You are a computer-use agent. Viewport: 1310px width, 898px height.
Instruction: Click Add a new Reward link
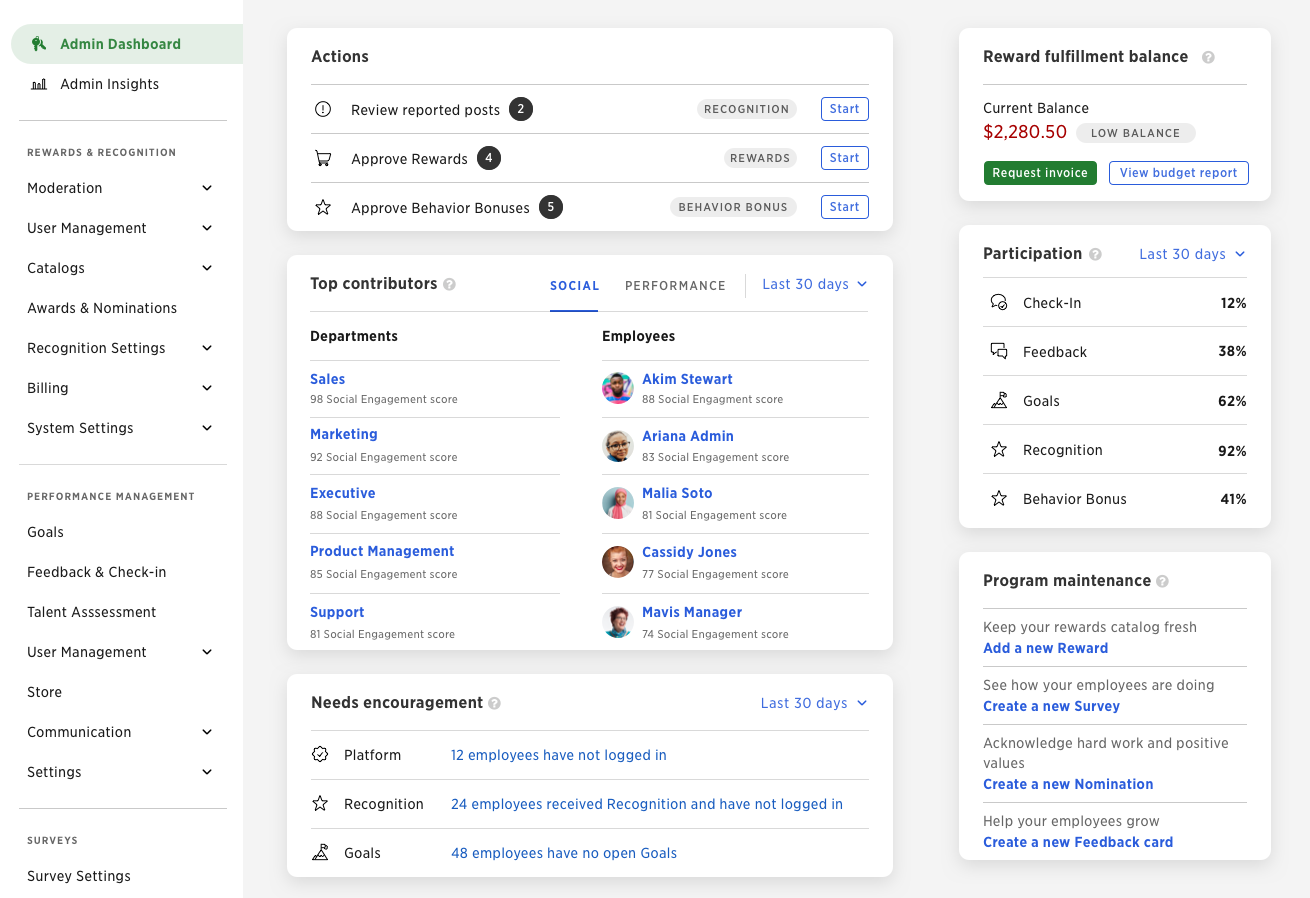(x=1046, y=648)
